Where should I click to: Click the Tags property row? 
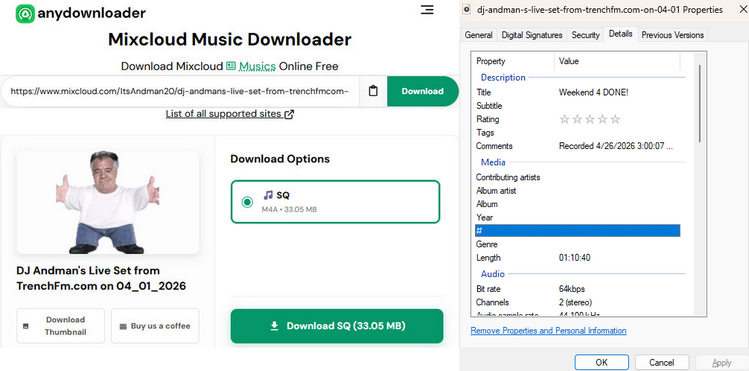pos(578,133)
